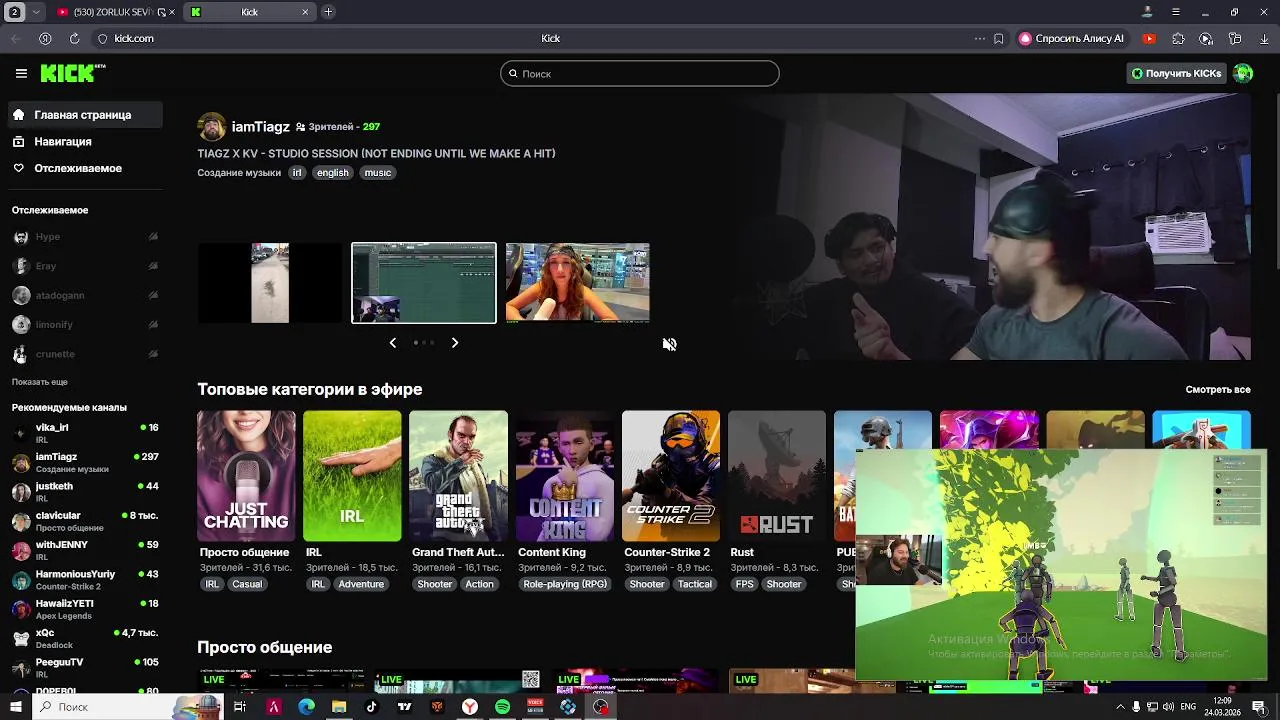Open the hamburger sidebar menu
The image size is (1280, 720).
pyautogui.click(x=21, y=73)
